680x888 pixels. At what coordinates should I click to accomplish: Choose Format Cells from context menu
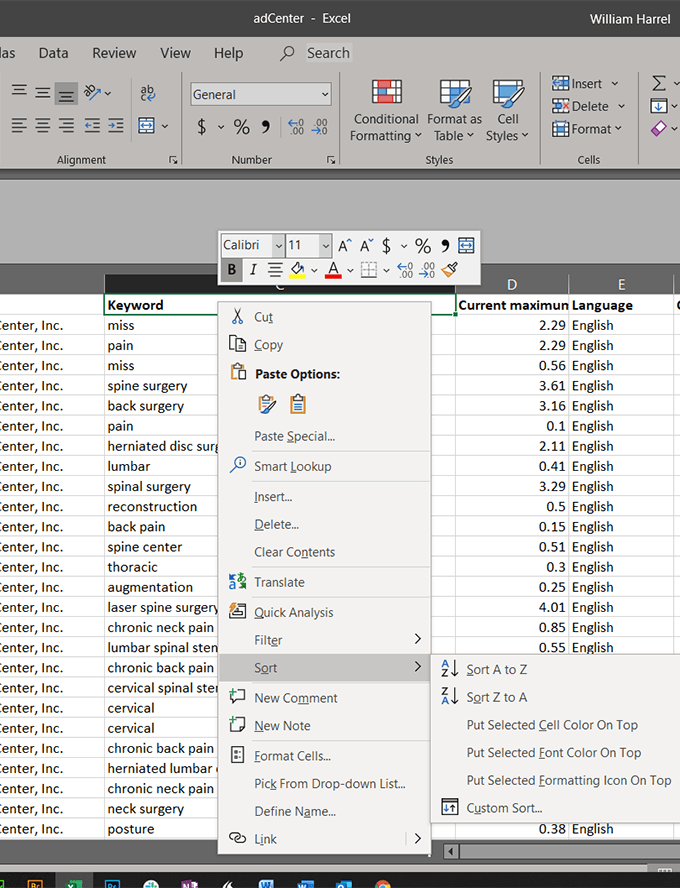tap(292, 756)
